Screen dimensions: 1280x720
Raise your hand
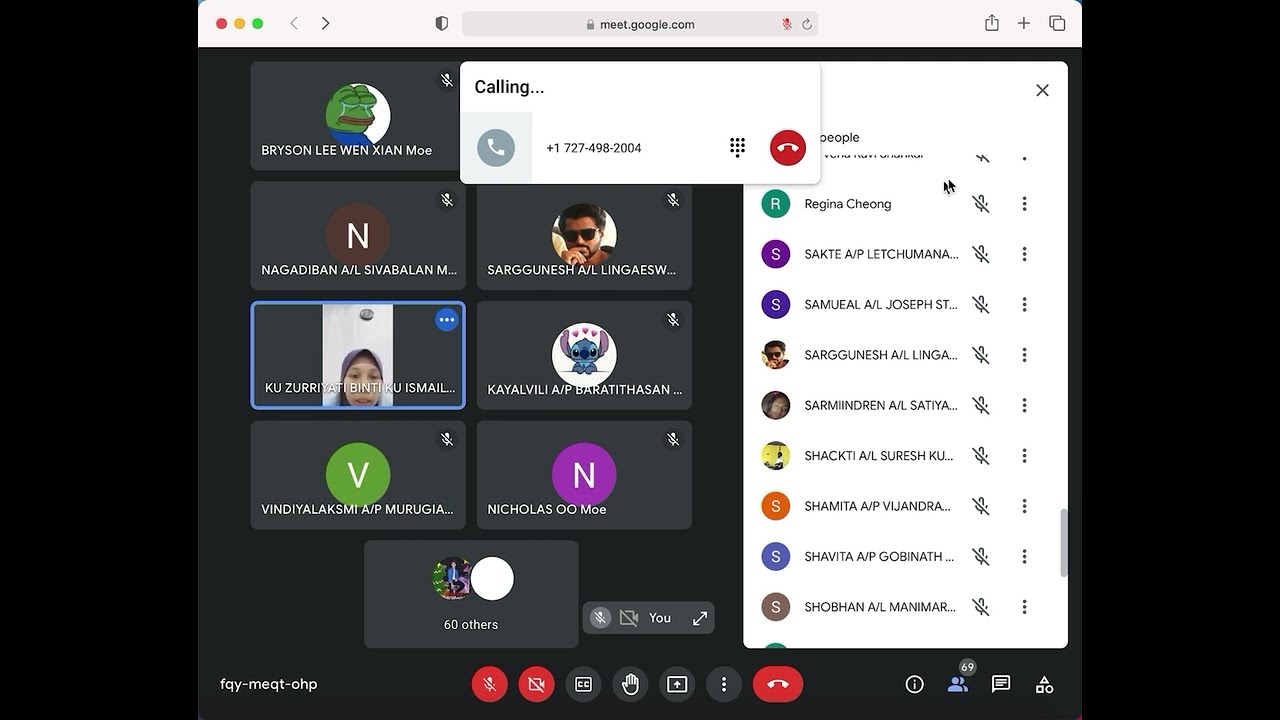630,684
